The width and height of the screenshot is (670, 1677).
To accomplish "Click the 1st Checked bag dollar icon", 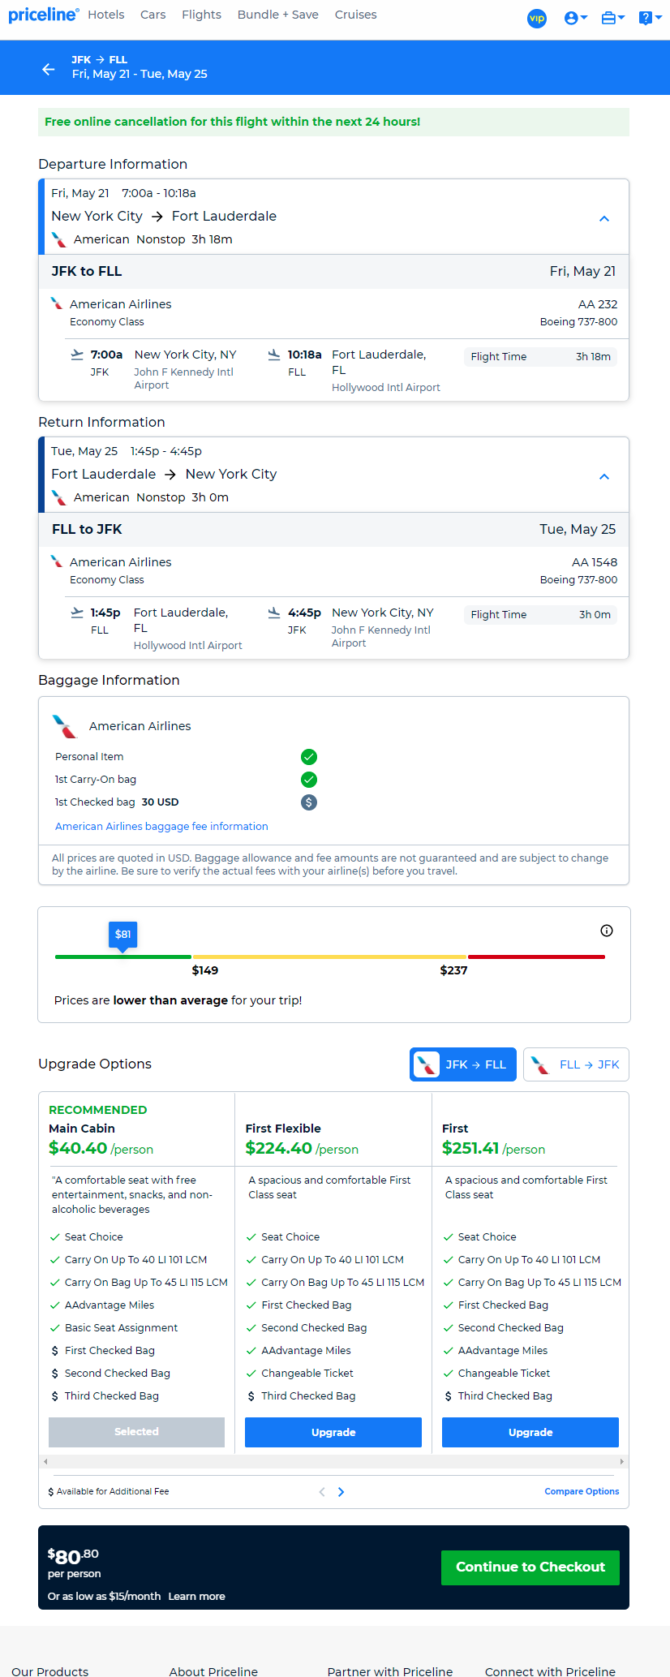I will pyautogui.click(x=309, y=802).
